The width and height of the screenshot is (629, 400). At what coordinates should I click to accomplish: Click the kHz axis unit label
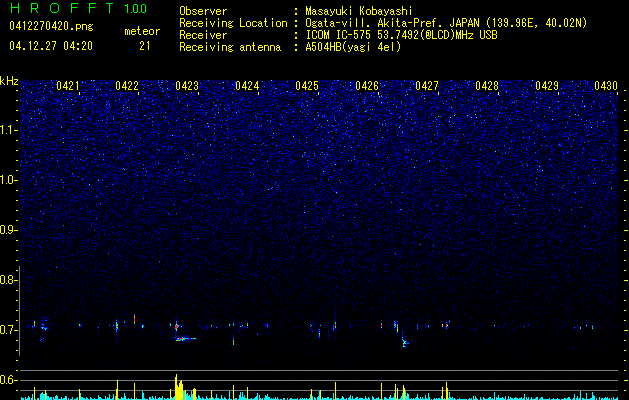click(9, 81)
